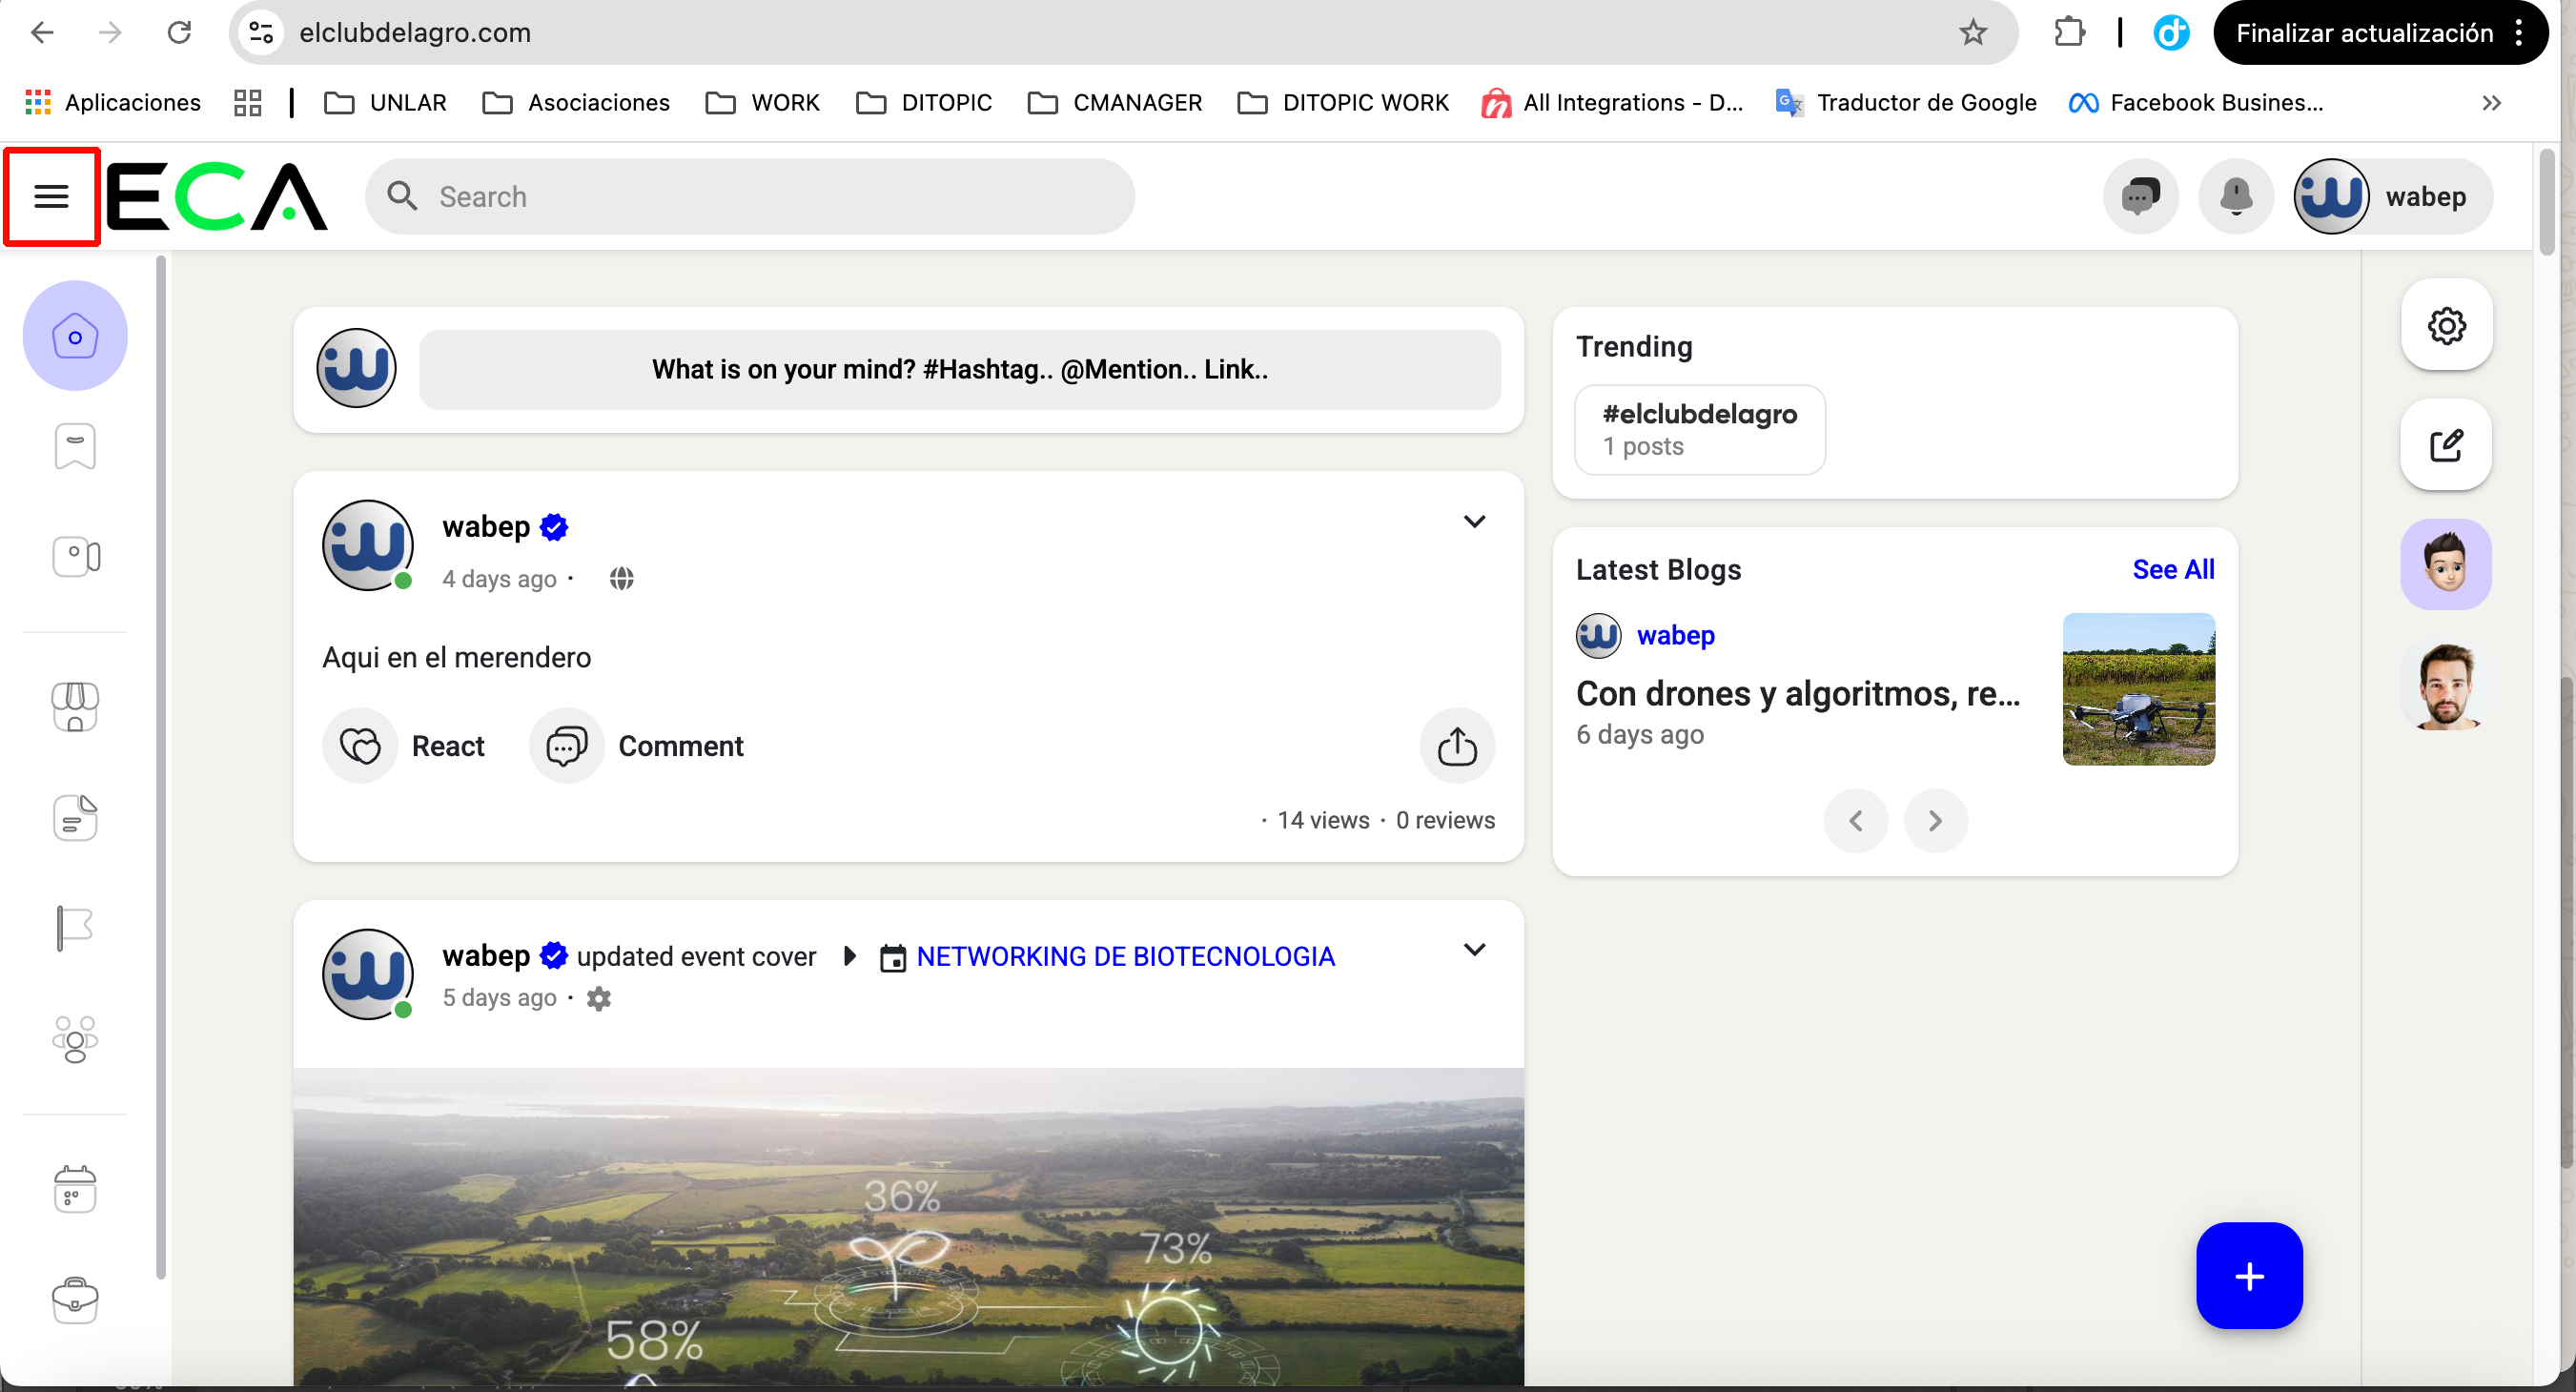Open the home feed icon in sidebar
The width and height of the screenshot is (2576, 1392).
click(75, 336)
